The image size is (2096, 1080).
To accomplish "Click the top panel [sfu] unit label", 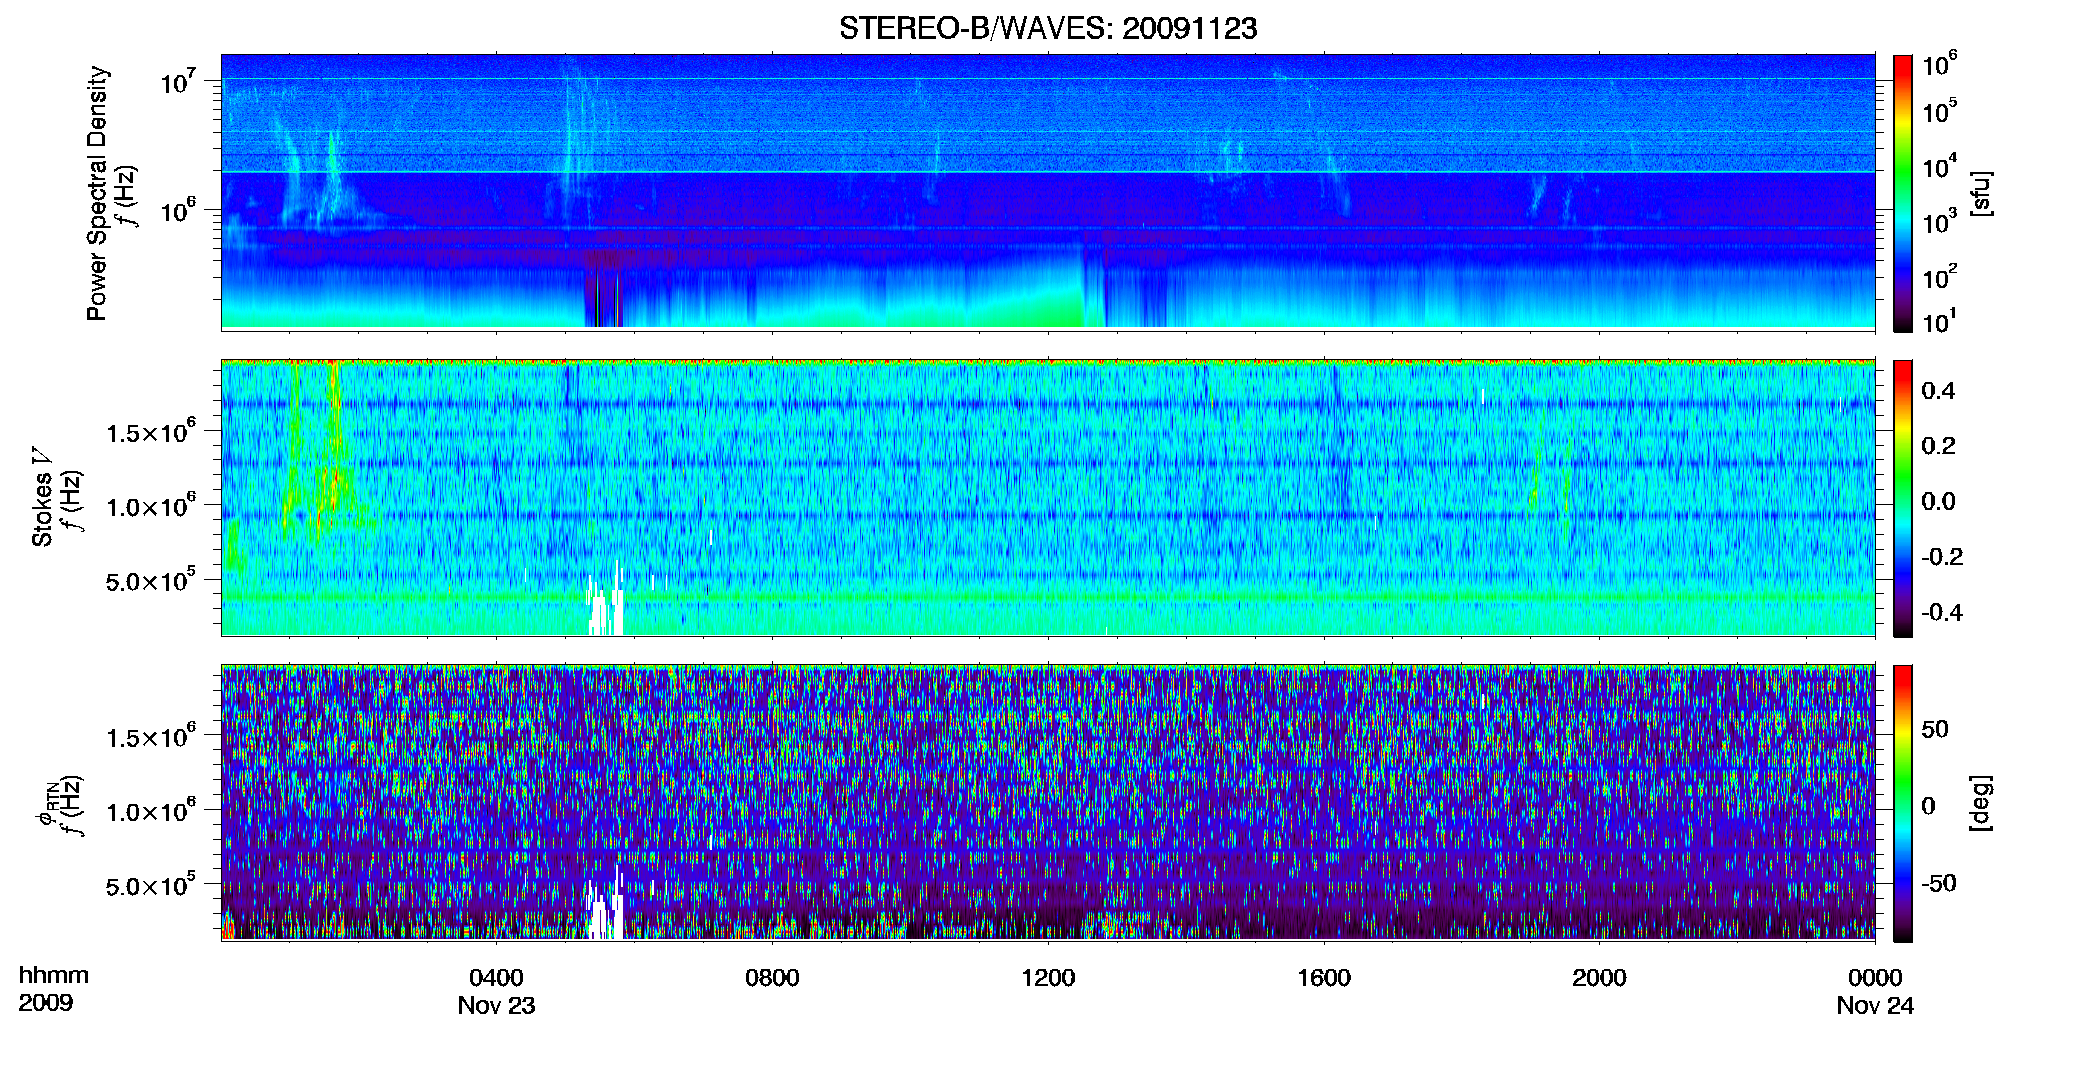I will 1981,193.
